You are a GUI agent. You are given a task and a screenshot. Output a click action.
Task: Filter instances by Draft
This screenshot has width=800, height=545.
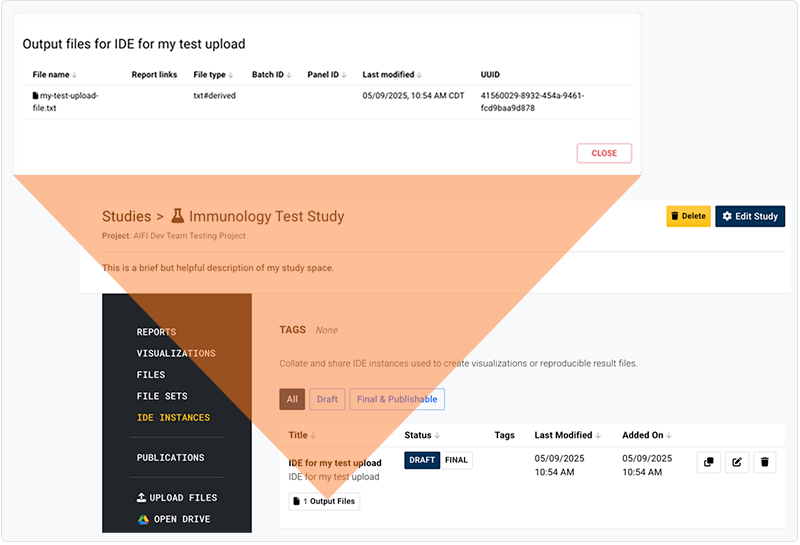(327, 399)
